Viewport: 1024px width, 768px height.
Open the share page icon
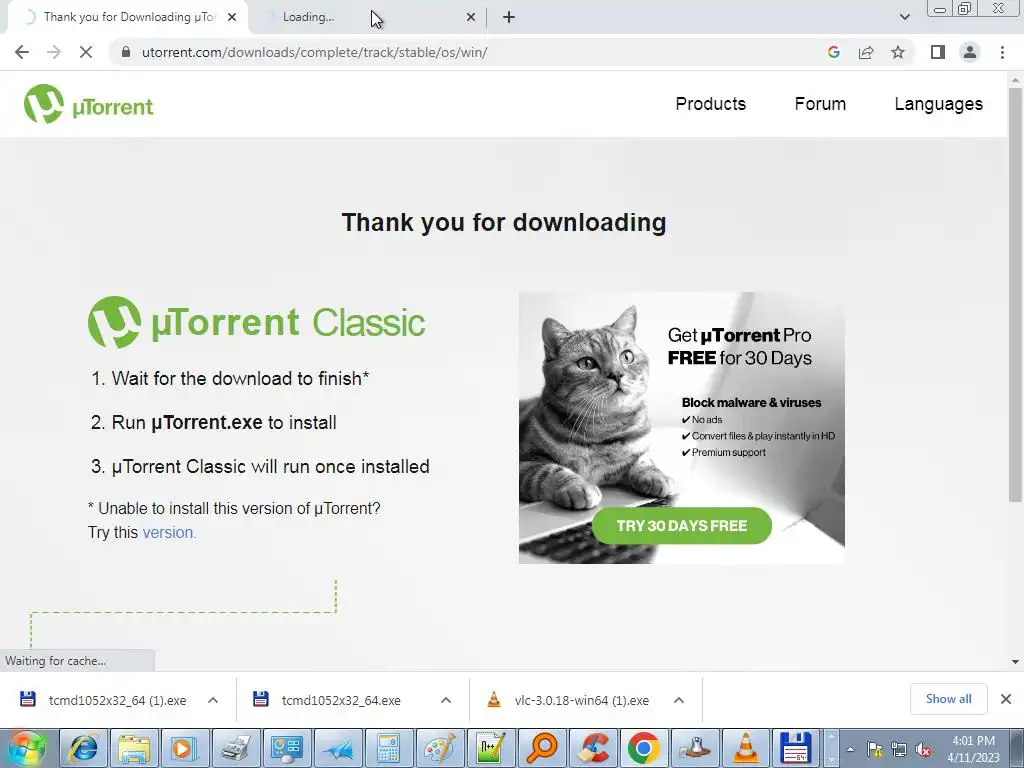click(866, 52)
